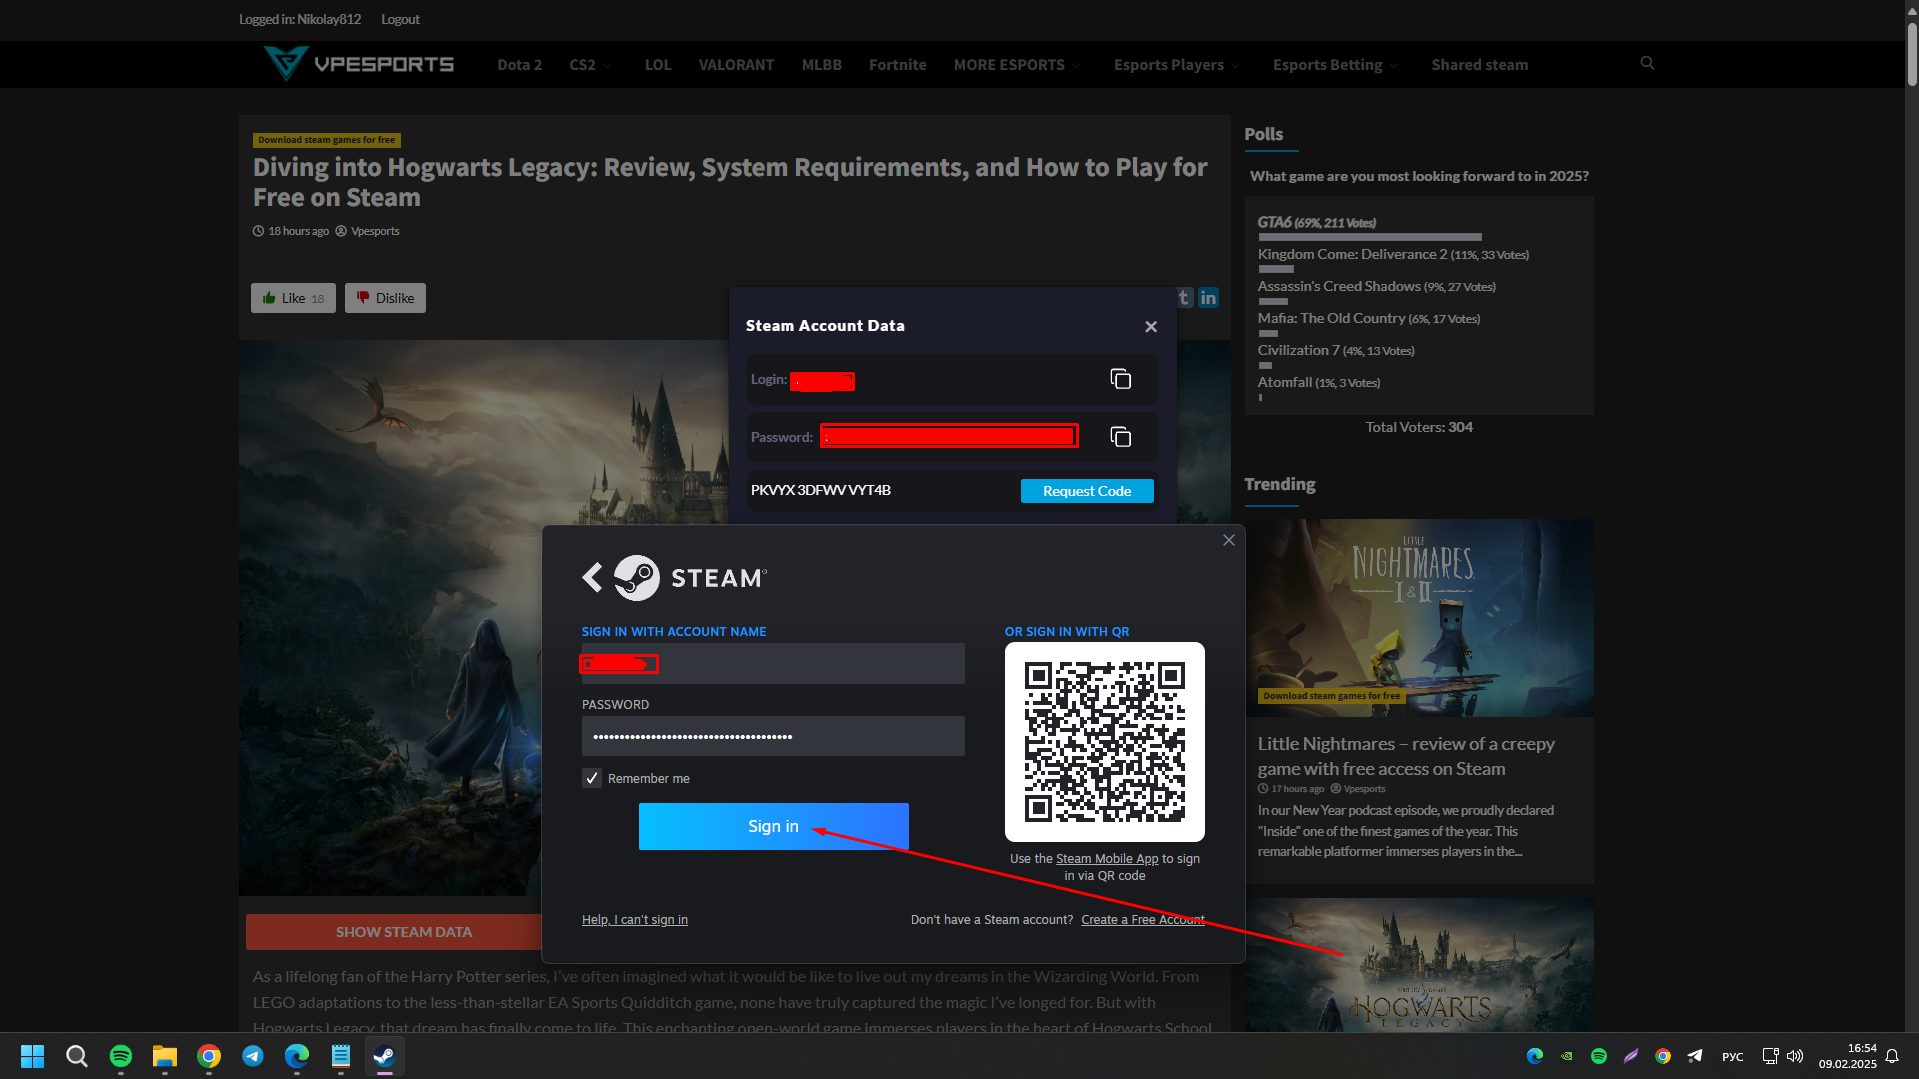Open the volume control in system tray
Viewport: 1919px width, 1079px height.
pos(1796,1056)
